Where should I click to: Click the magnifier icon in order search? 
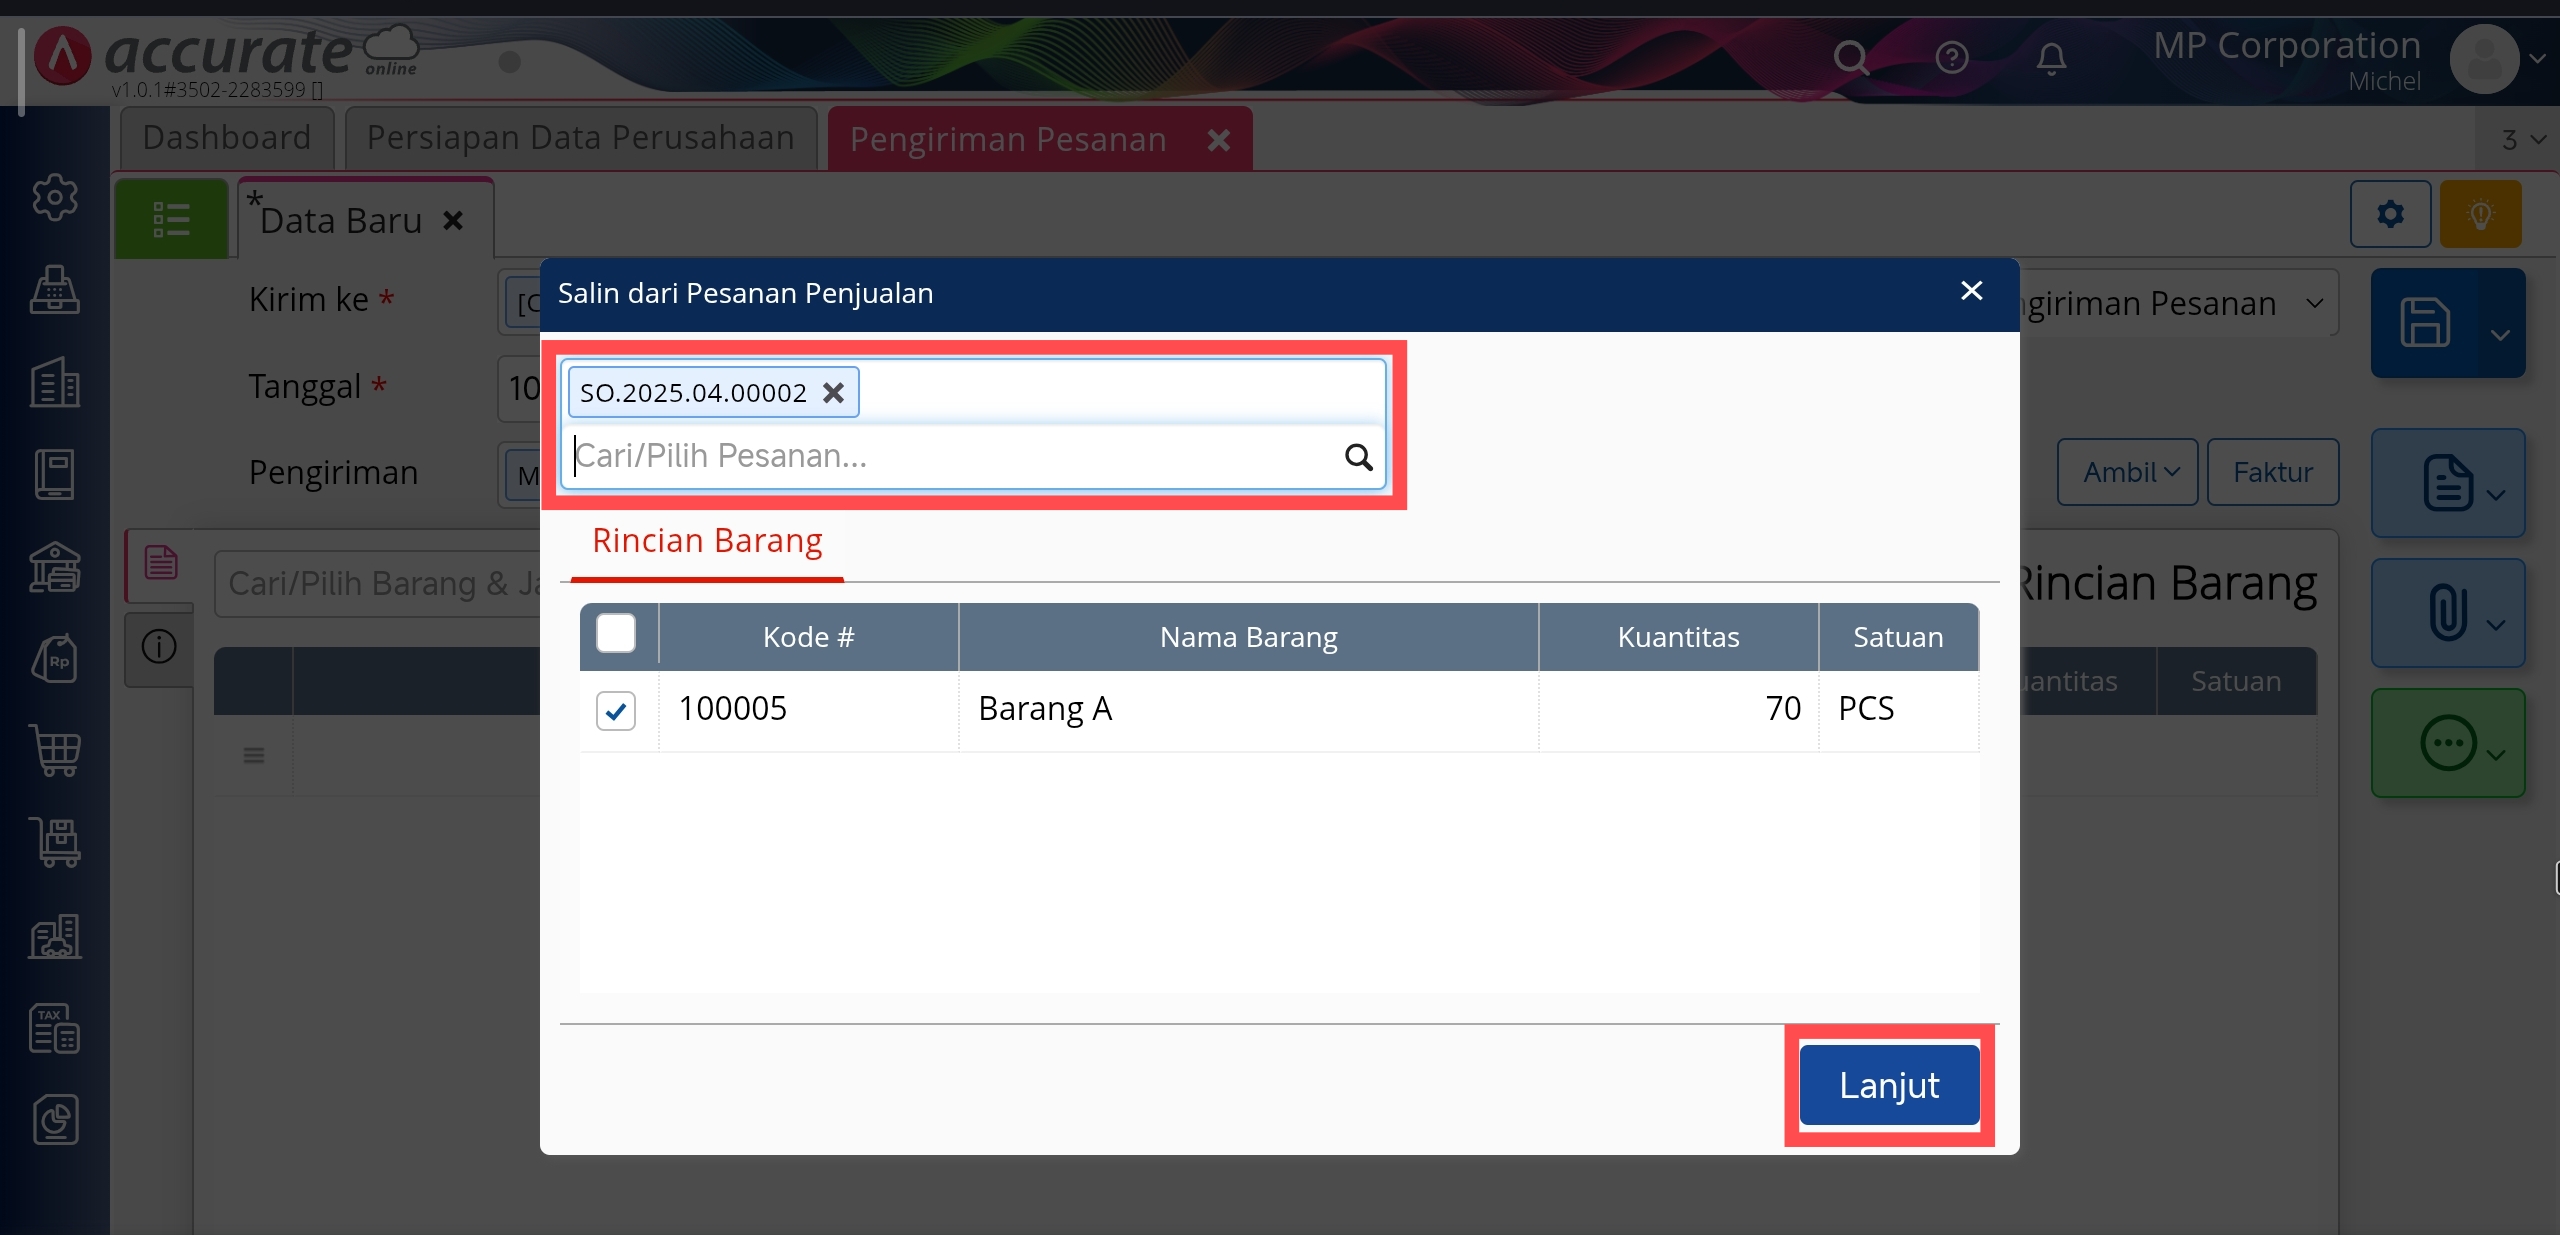1358,457
